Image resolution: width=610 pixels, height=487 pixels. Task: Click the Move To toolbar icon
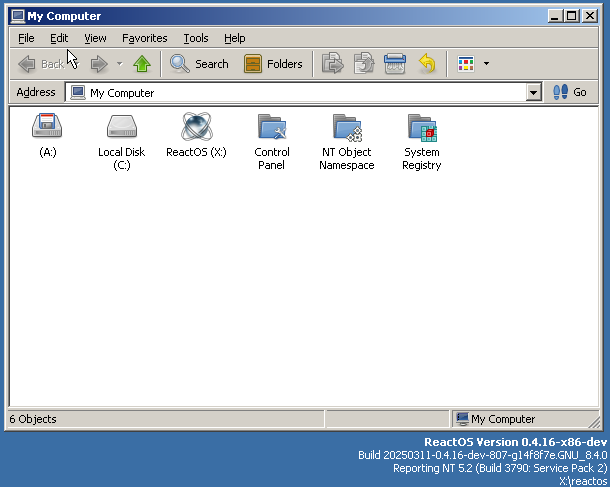[333, 63]
